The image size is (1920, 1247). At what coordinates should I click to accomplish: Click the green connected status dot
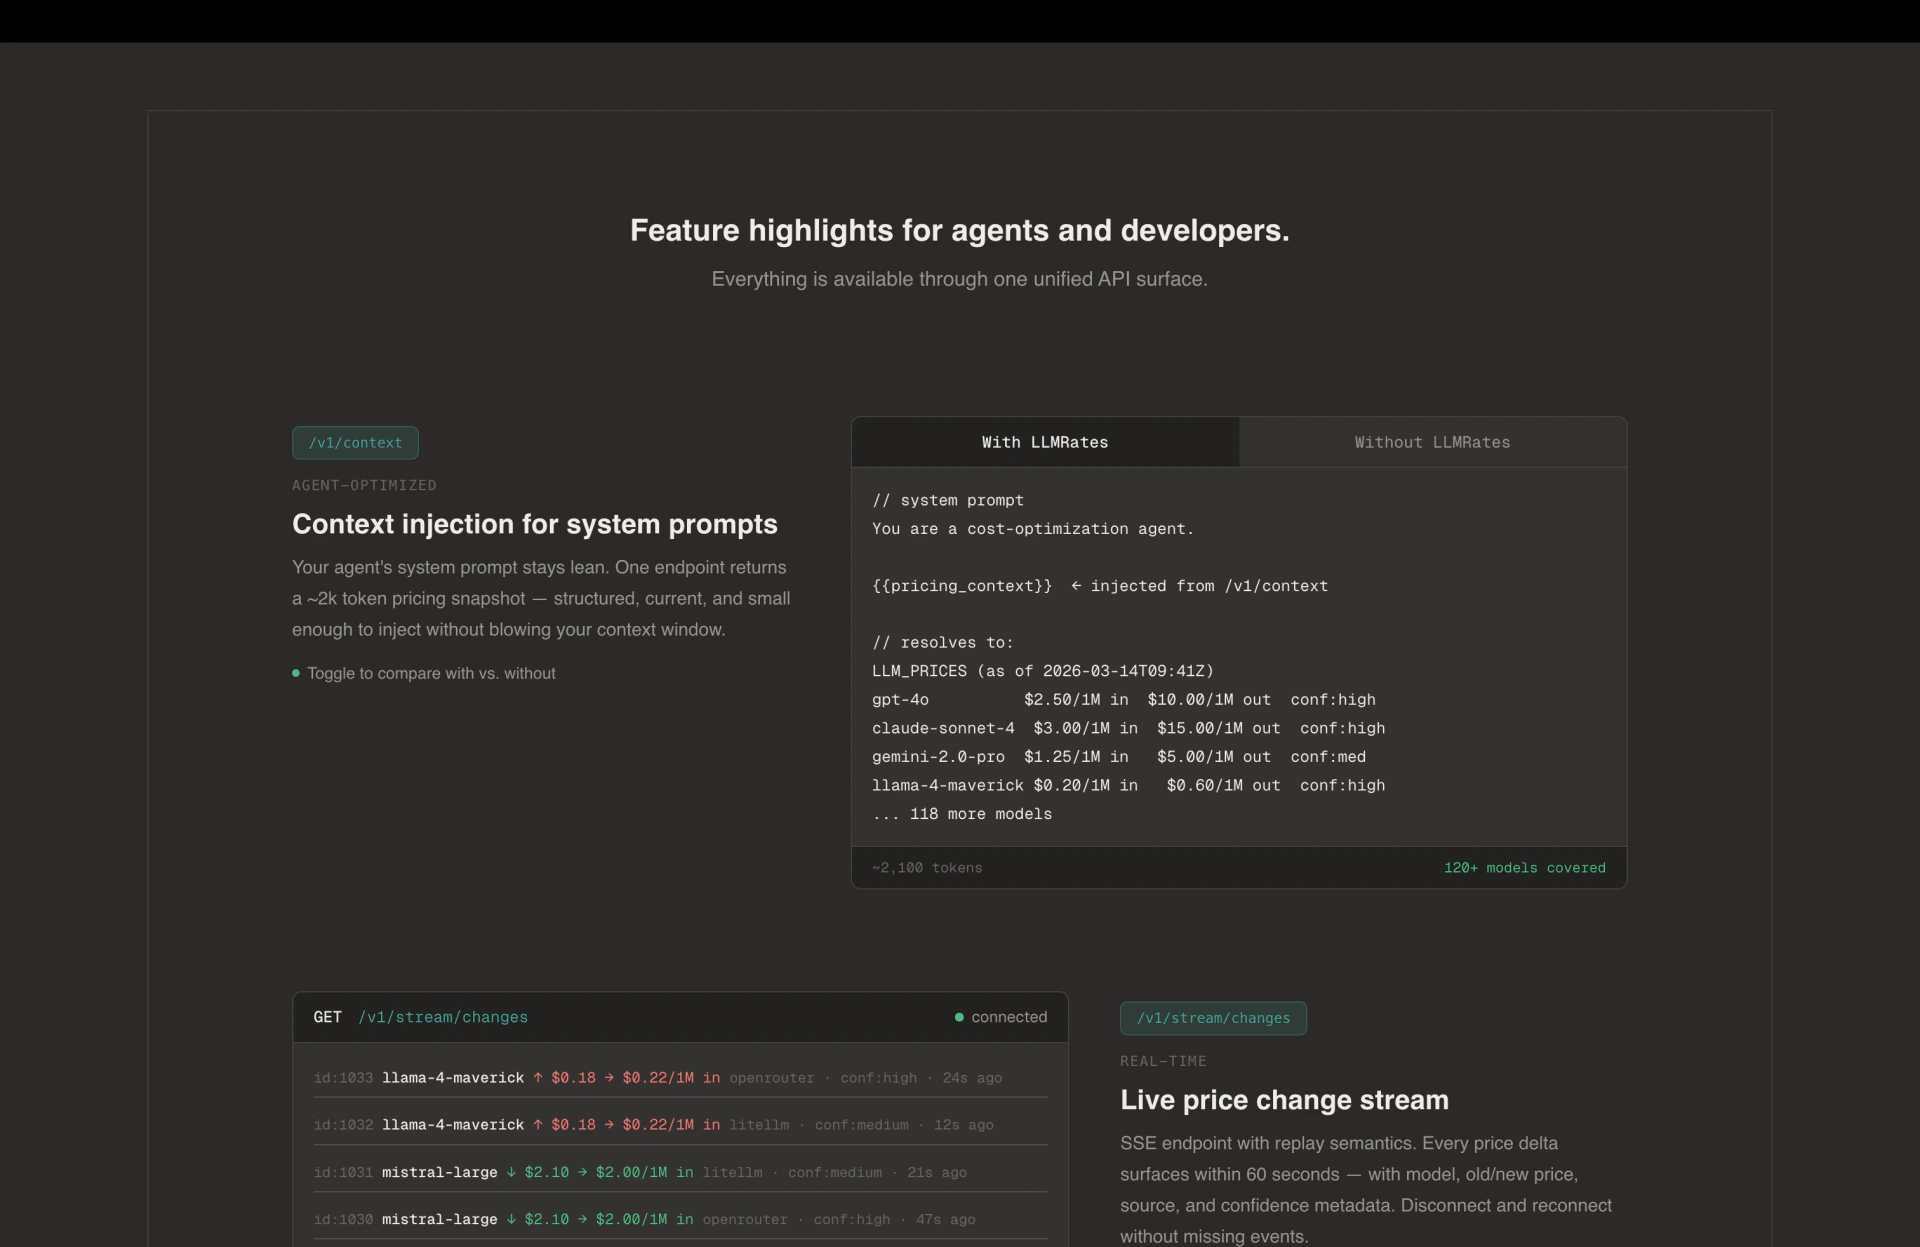[x=959, y=1017]
